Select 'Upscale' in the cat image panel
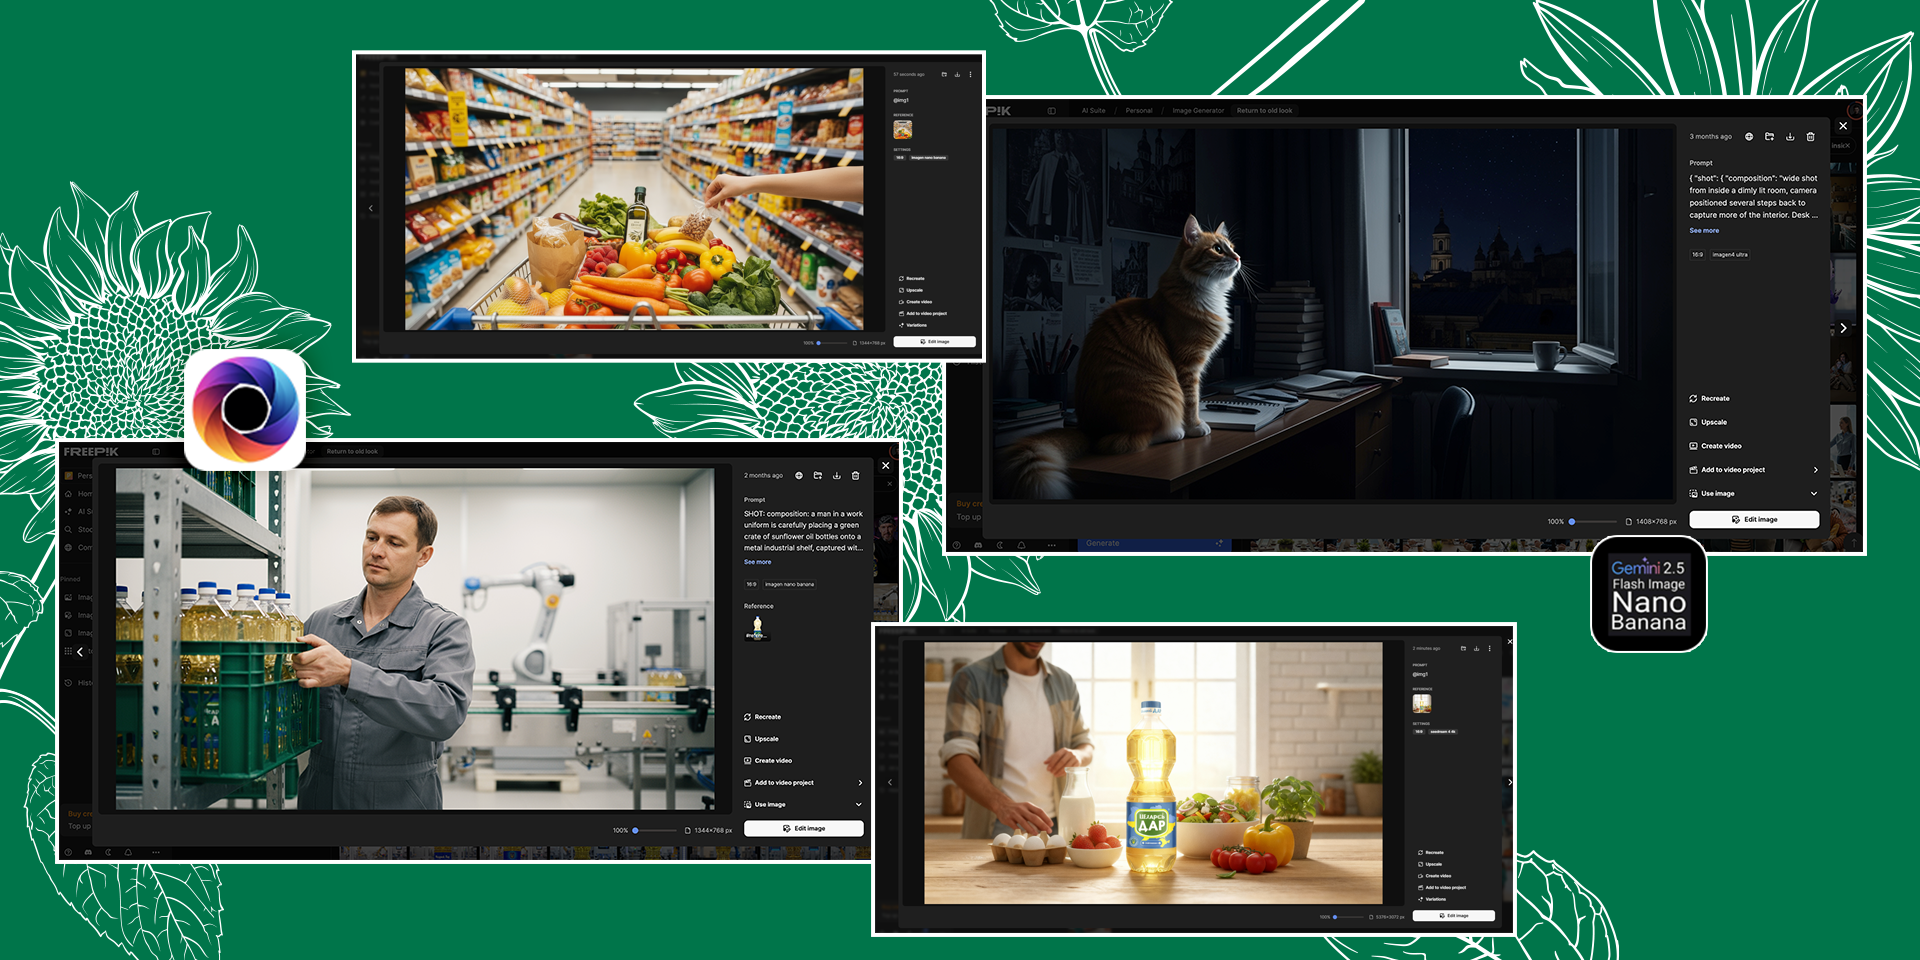Image resolution: width=1920 pixels, height=960 pixels. pyautogui.click(x=1713, y=422)
